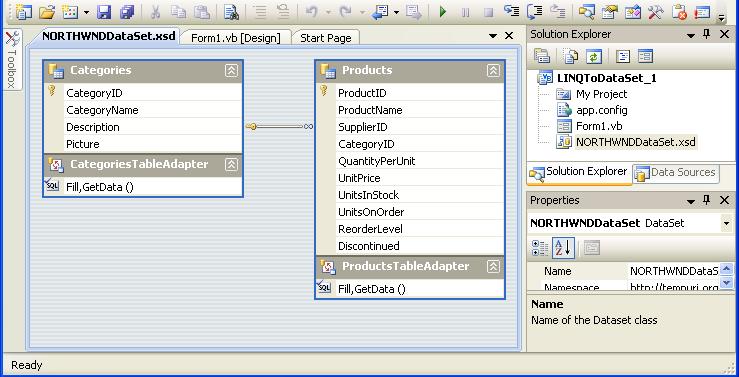The height and width of the screenshot is (377, 739).
Task: Click the Undo toolbar icon
Action: click(x=311, y=12)
